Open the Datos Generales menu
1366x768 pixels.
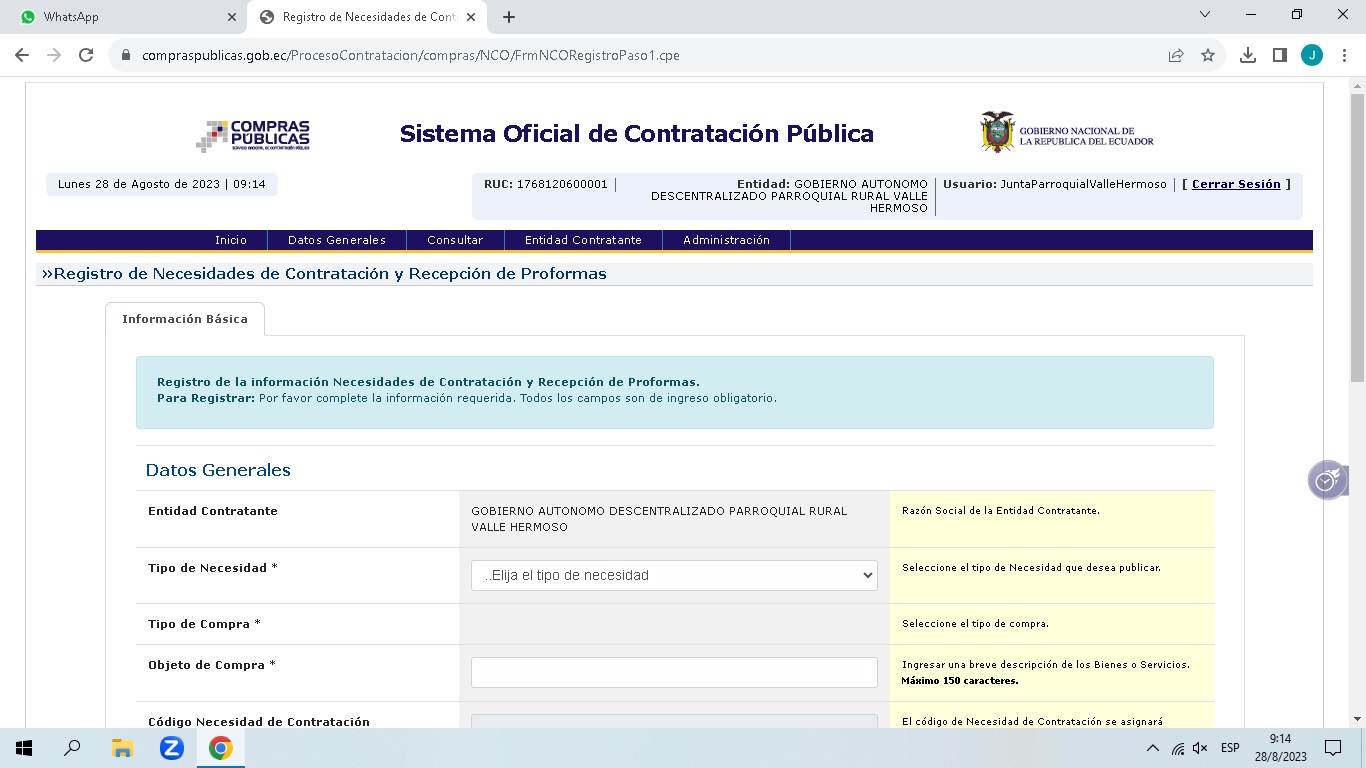(x=337, y=240)
